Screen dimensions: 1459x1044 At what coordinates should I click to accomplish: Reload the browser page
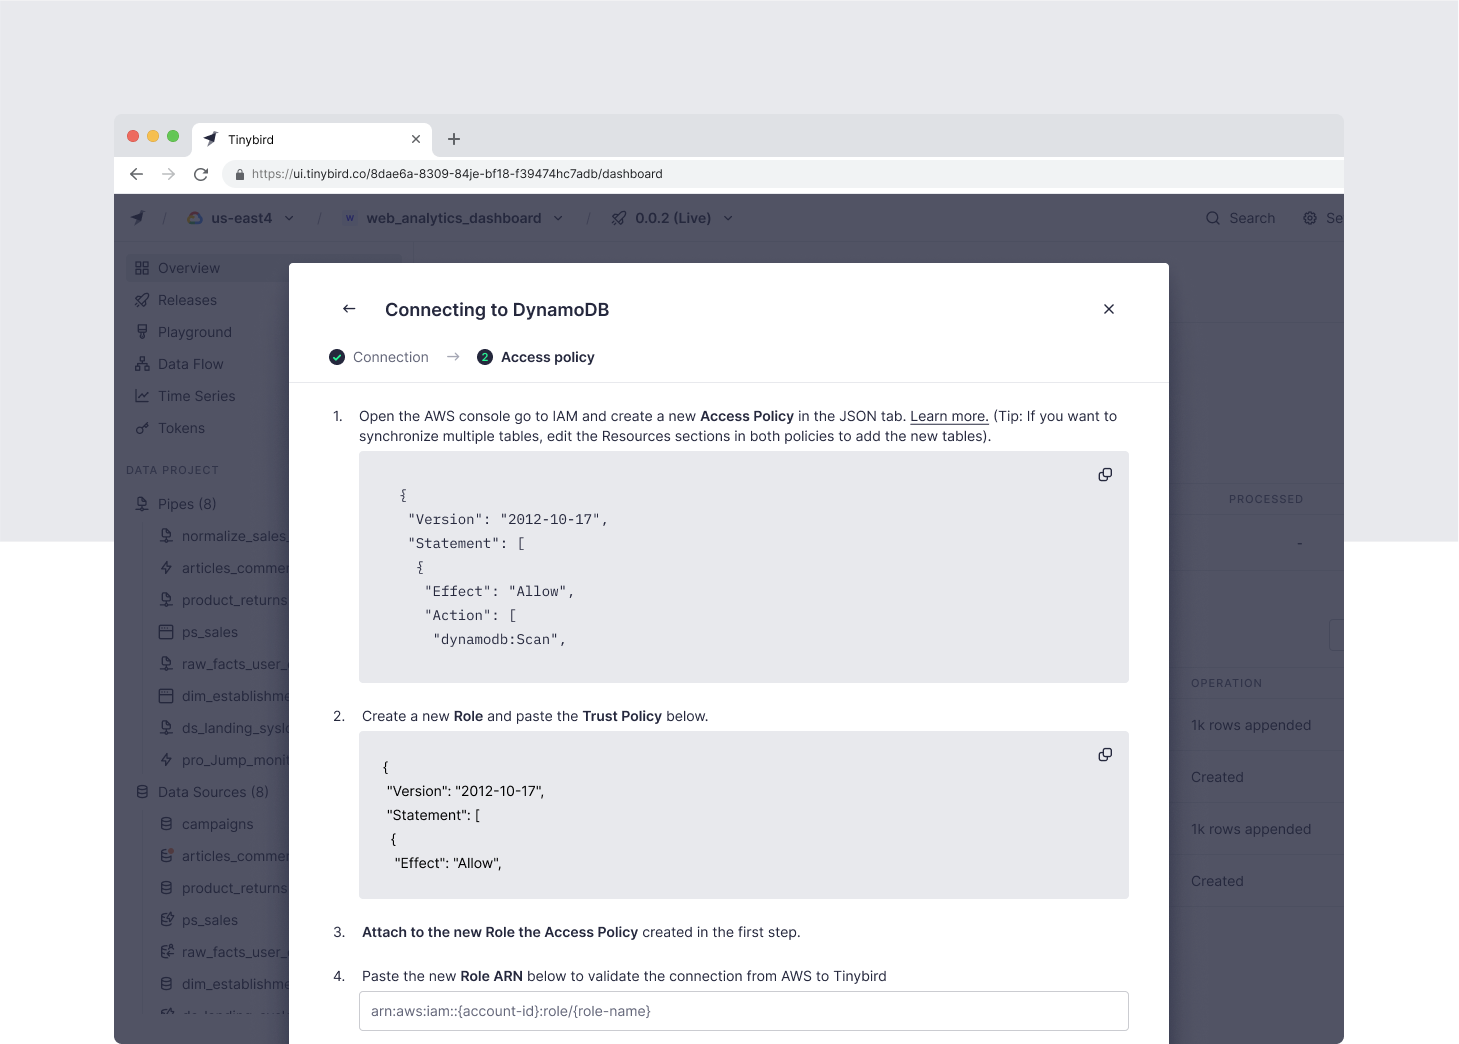pyautogui.click(x=201, y=174)
